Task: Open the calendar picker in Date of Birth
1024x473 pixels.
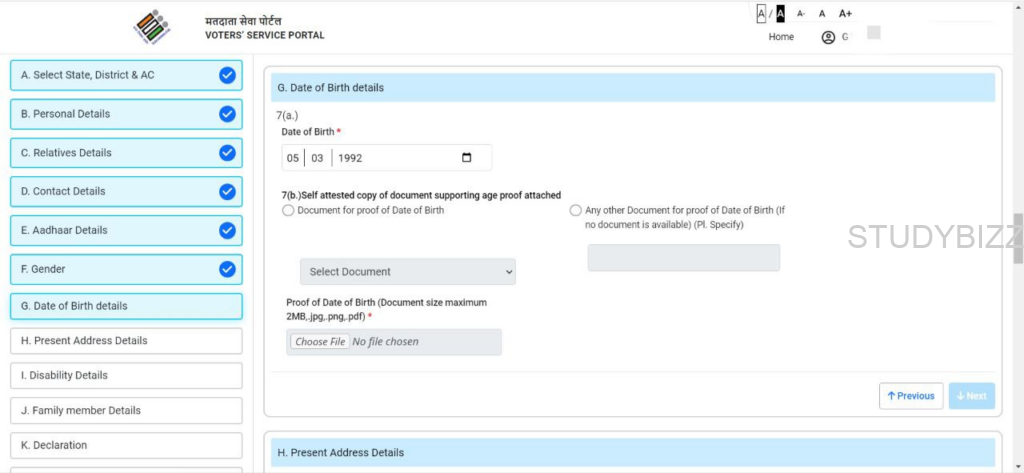Action: point(467,158)
